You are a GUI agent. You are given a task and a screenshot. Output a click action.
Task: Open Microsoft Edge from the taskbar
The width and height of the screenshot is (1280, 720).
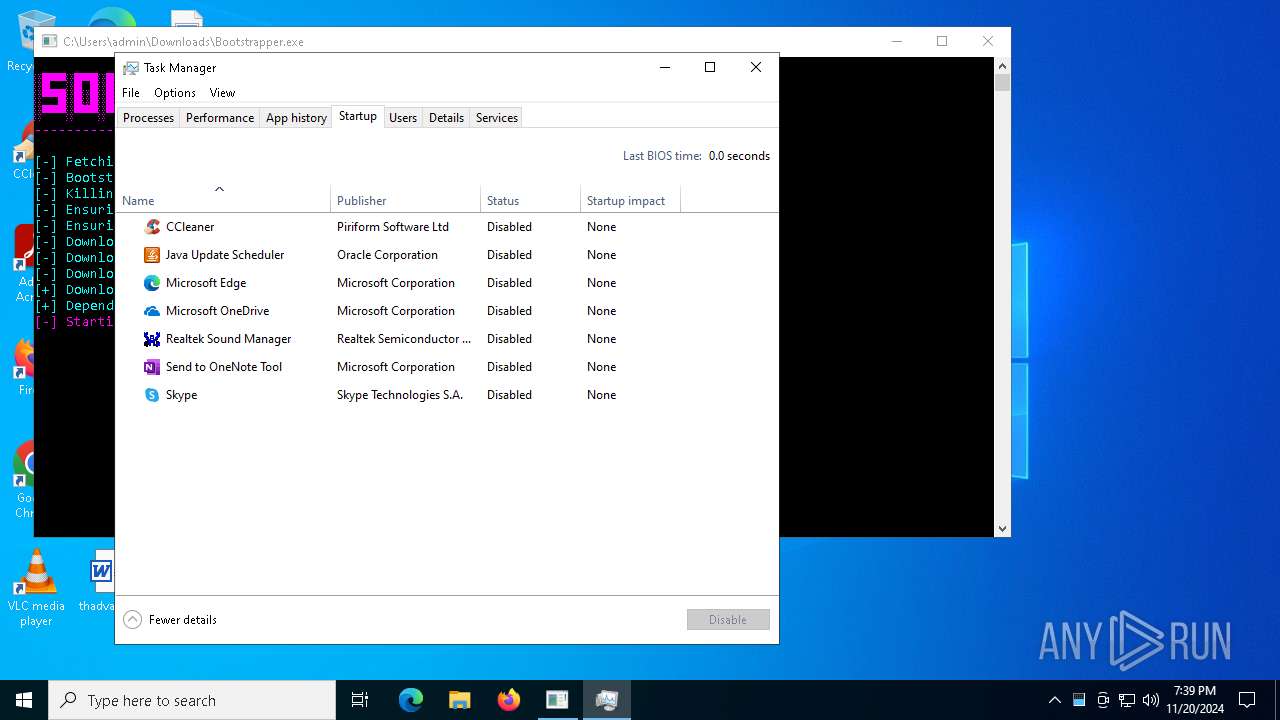click(x=411, y=700)
